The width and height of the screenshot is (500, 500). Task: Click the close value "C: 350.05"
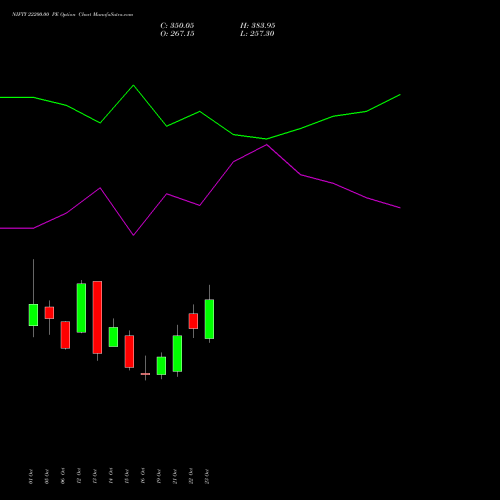(x=177, y=26)
